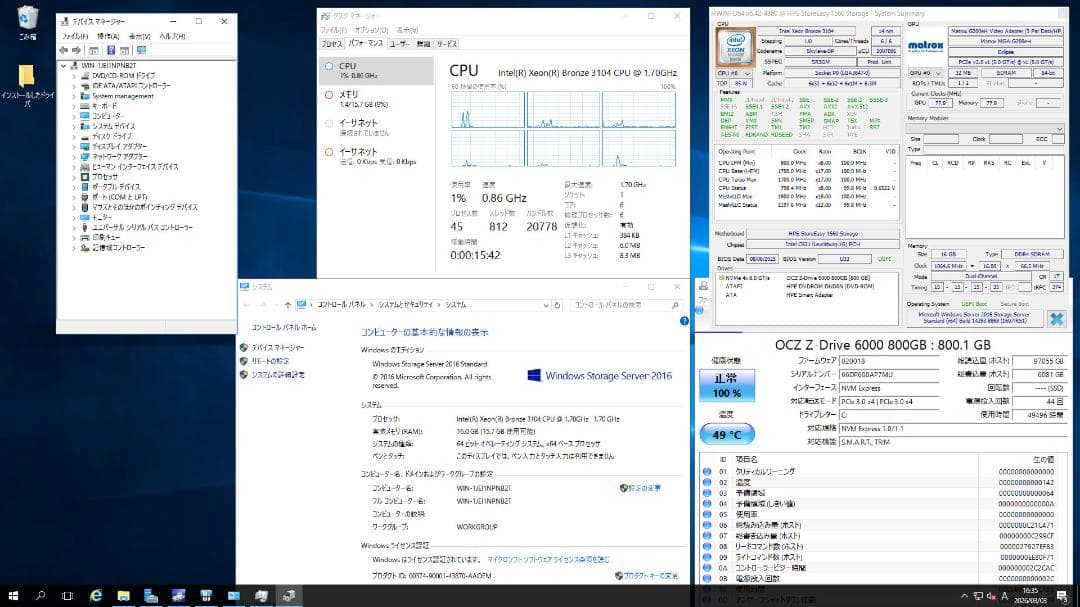1080x607 pixels.
Task: Open address bar history dropdown in System window
Action: [546, 305]
